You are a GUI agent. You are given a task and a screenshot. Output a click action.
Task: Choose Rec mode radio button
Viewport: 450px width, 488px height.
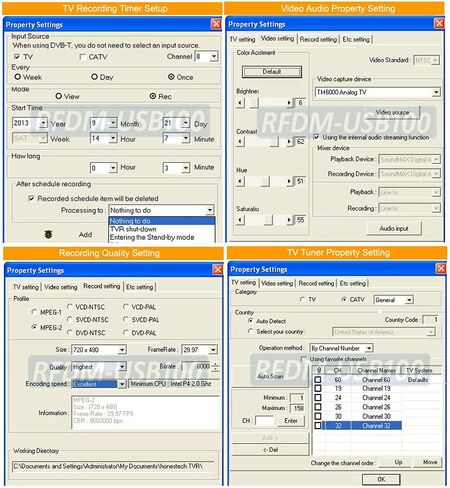tap(153, 96)
